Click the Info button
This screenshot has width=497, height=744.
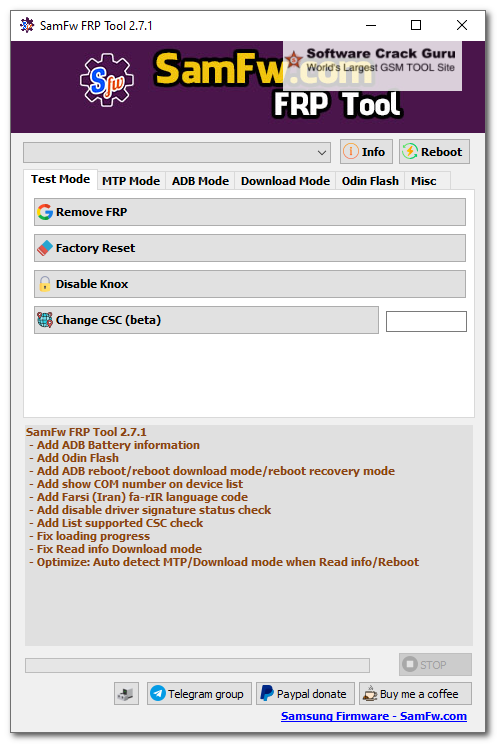click(x=366, y=152)
